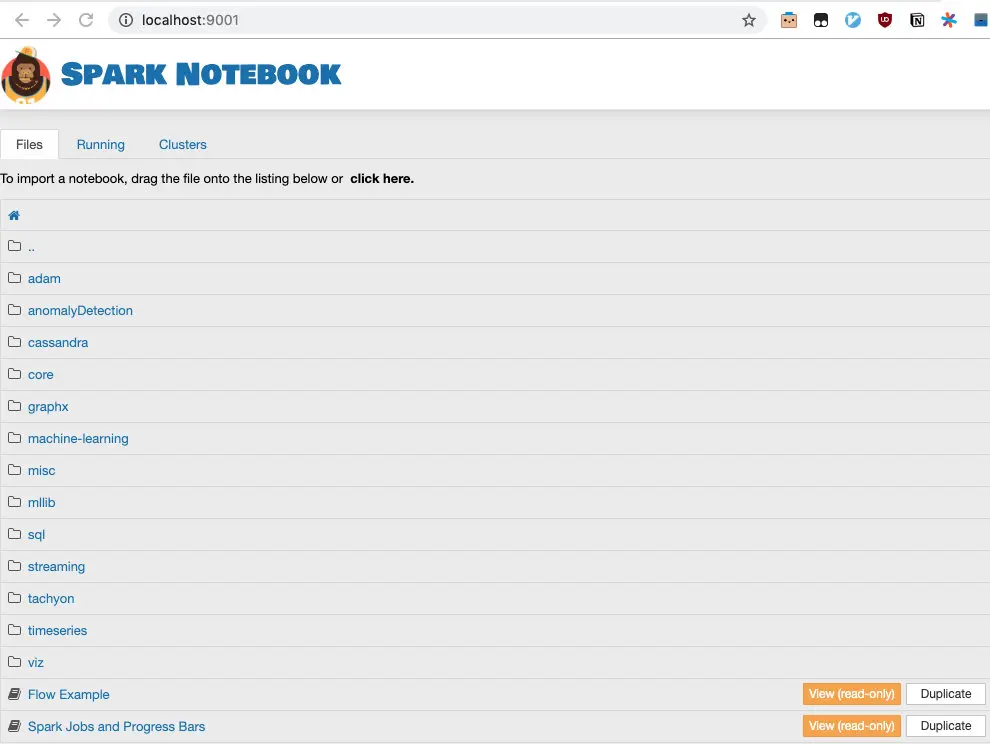Open the cassandra folder
This screenshot has width=990, height=744.
coord(58,343)
